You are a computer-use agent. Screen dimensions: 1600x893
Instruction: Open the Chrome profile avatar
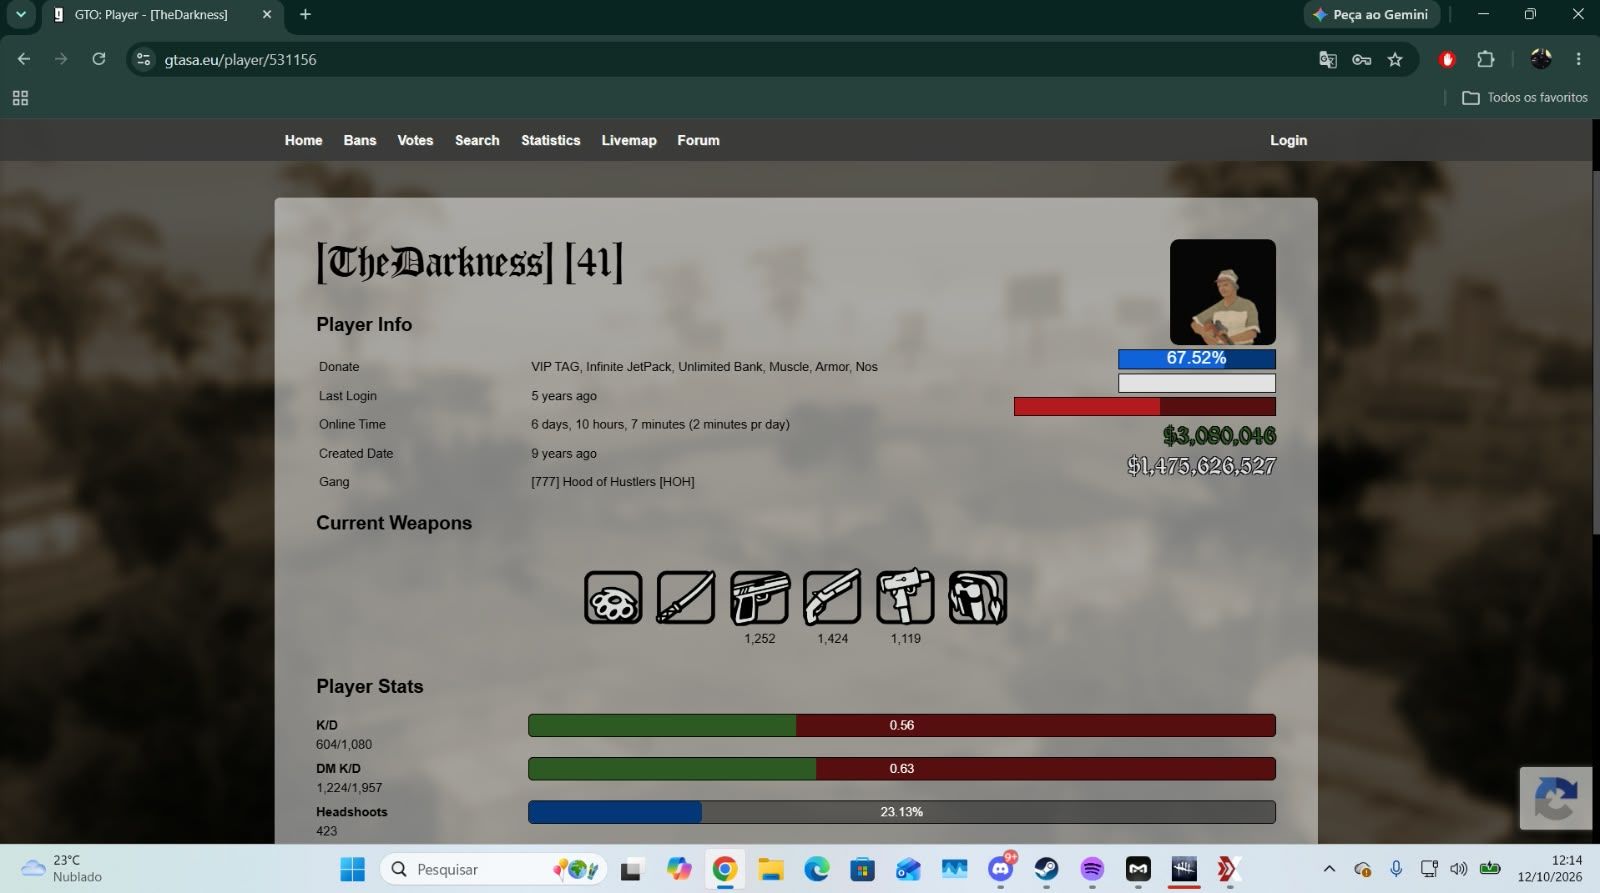pyautogui.click(x=1541, y=60)
